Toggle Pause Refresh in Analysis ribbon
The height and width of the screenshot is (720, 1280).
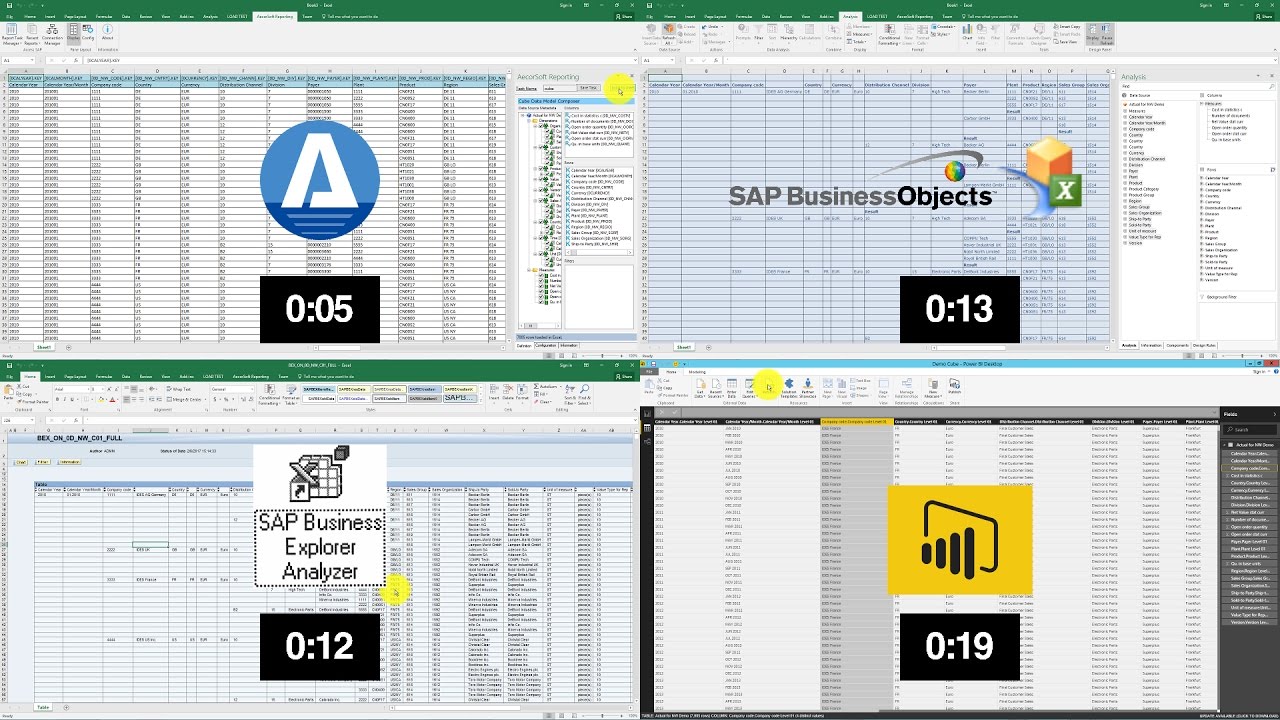click(x=1107, y=35)
